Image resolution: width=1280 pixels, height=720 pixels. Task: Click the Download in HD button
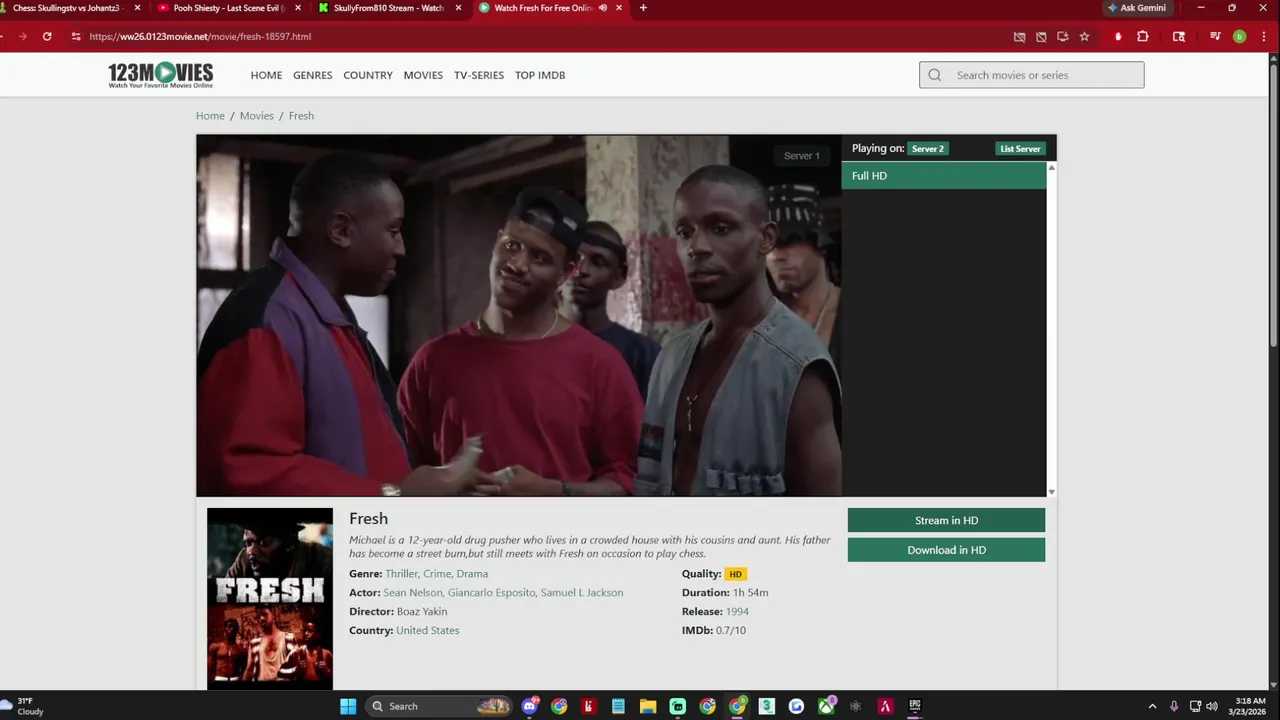[946, 550]
